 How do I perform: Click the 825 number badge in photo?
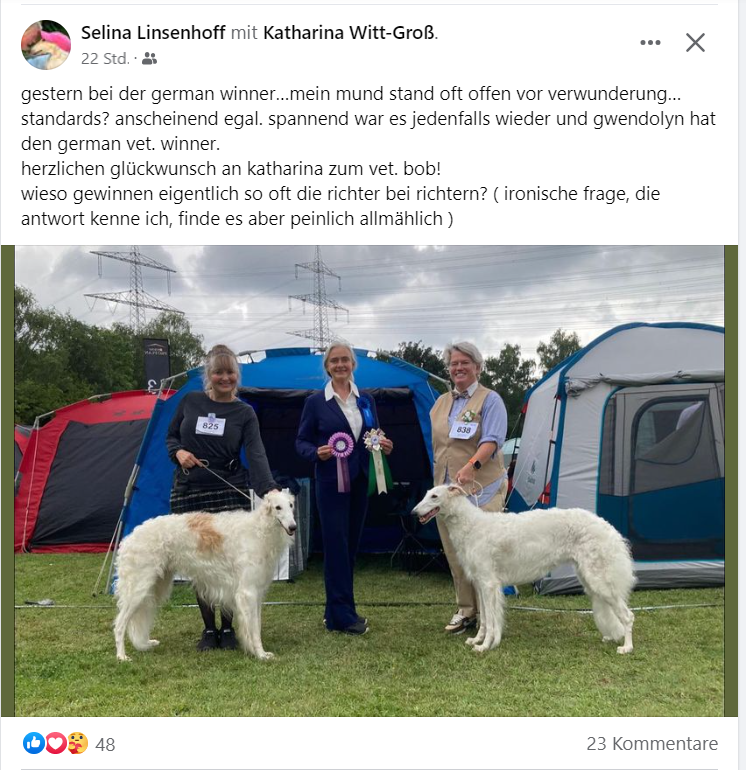point(210,425)
